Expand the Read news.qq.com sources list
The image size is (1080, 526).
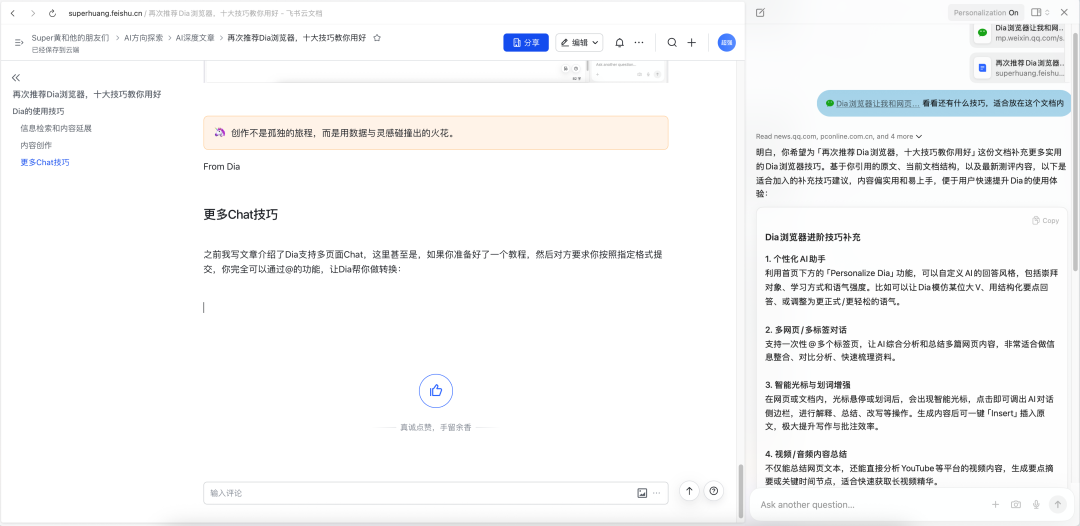point(839,136)
